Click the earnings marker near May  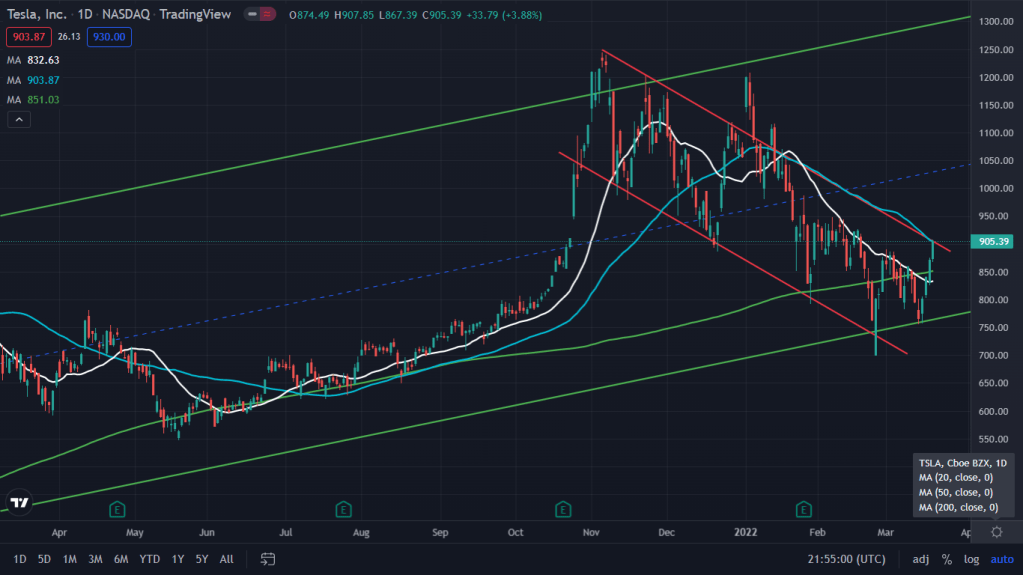[117, 509]
